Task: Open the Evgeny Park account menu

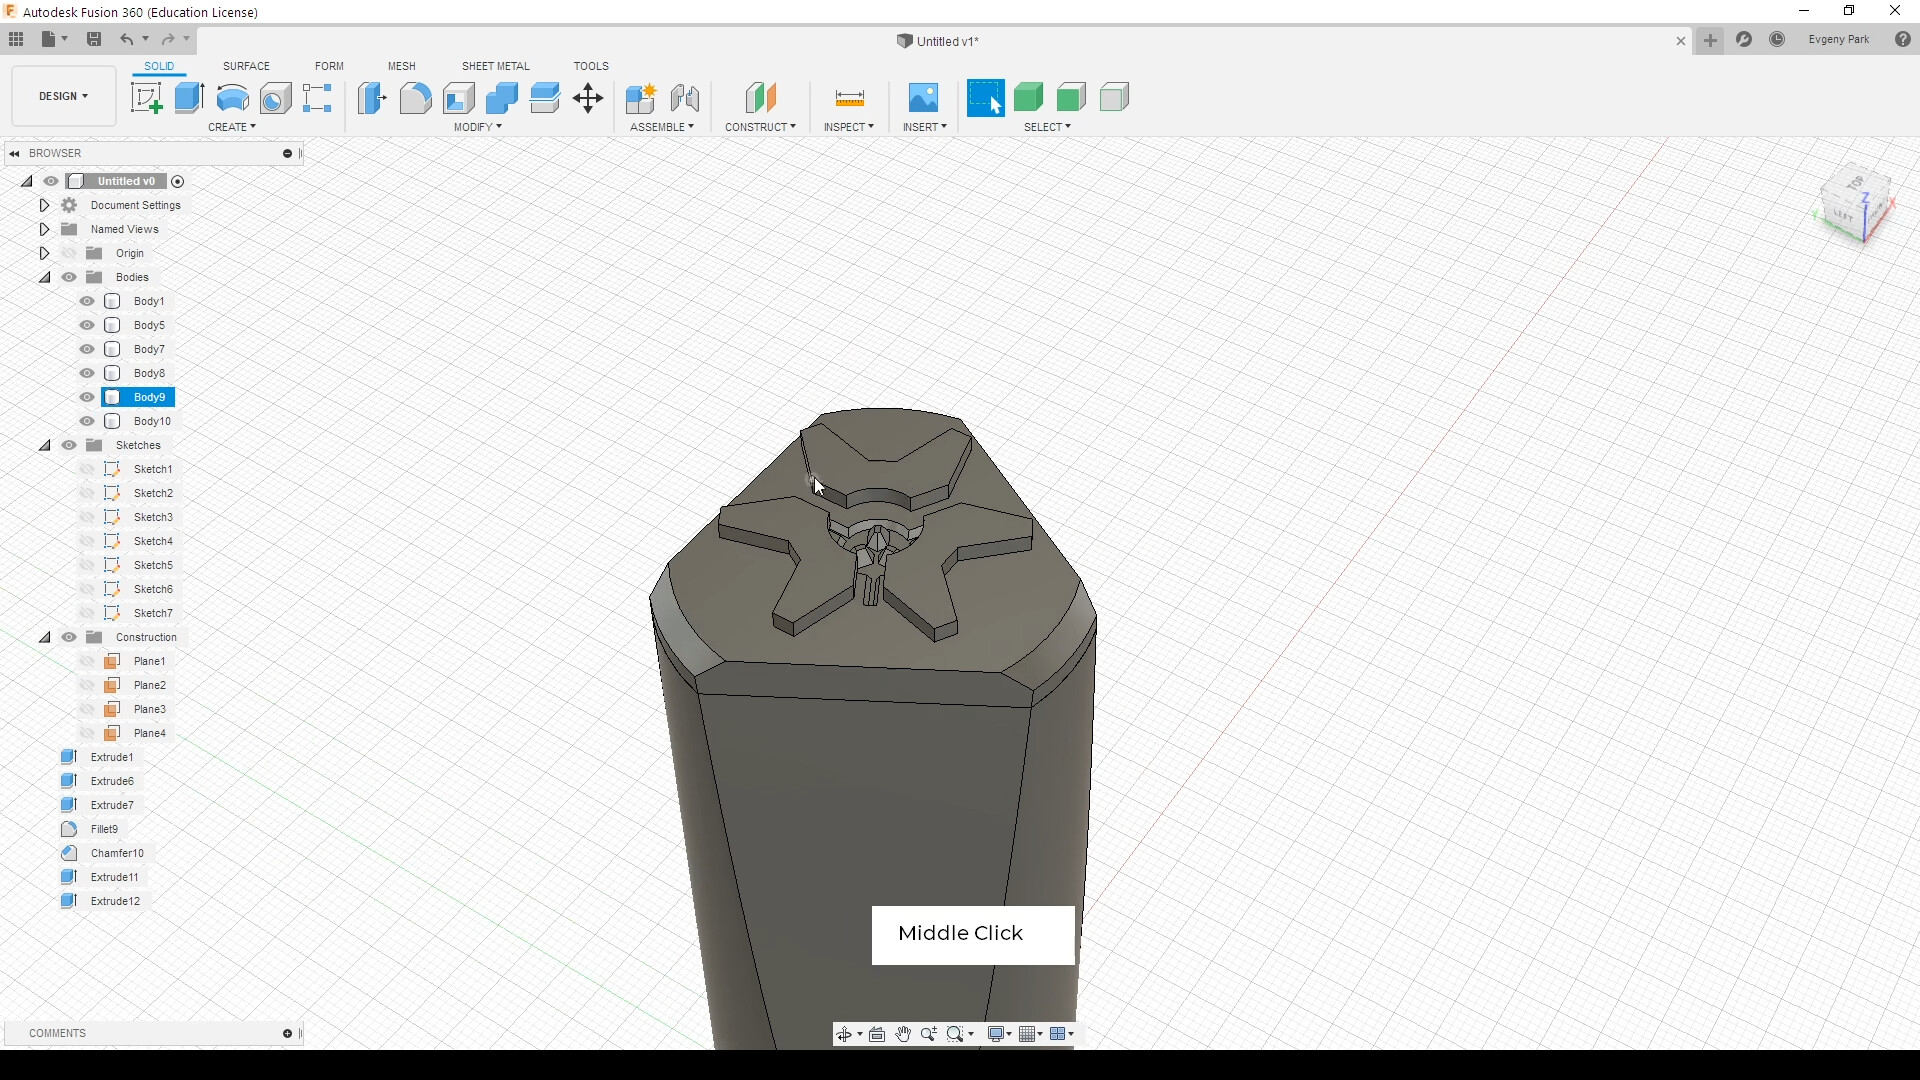Action: (x=1839, y=40)
